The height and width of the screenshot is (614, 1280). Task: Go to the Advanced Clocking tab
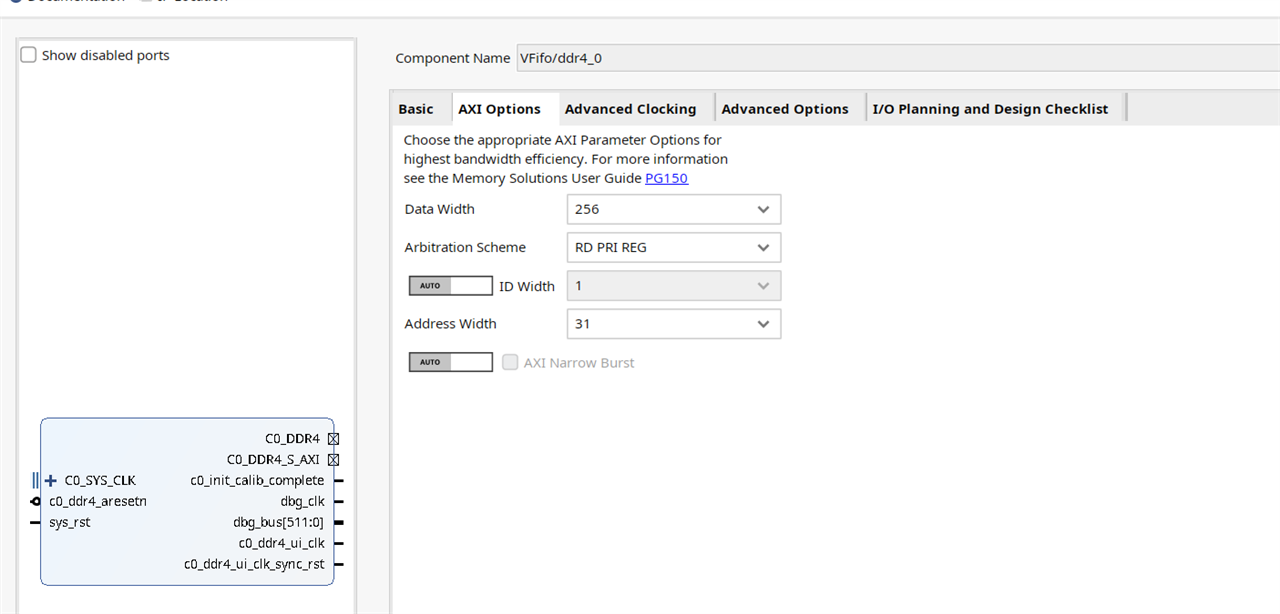point(630,109)
